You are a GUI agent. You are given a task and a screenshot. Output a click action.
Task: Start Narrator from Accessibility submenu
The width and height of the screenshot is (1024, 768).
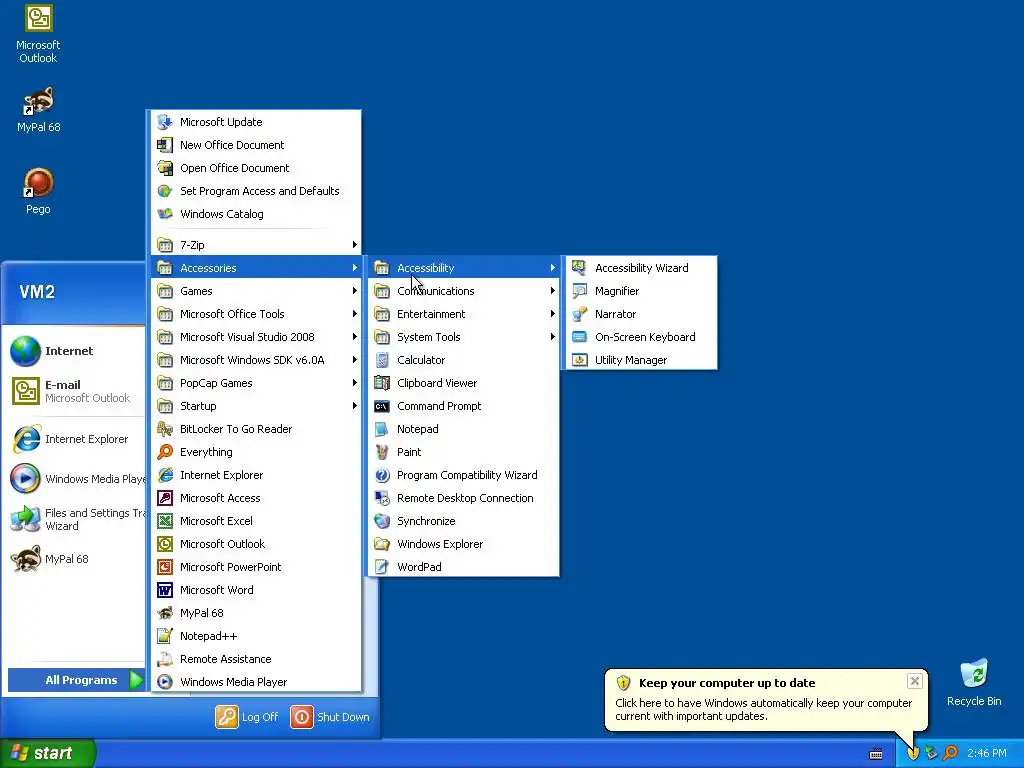point(641,313)
